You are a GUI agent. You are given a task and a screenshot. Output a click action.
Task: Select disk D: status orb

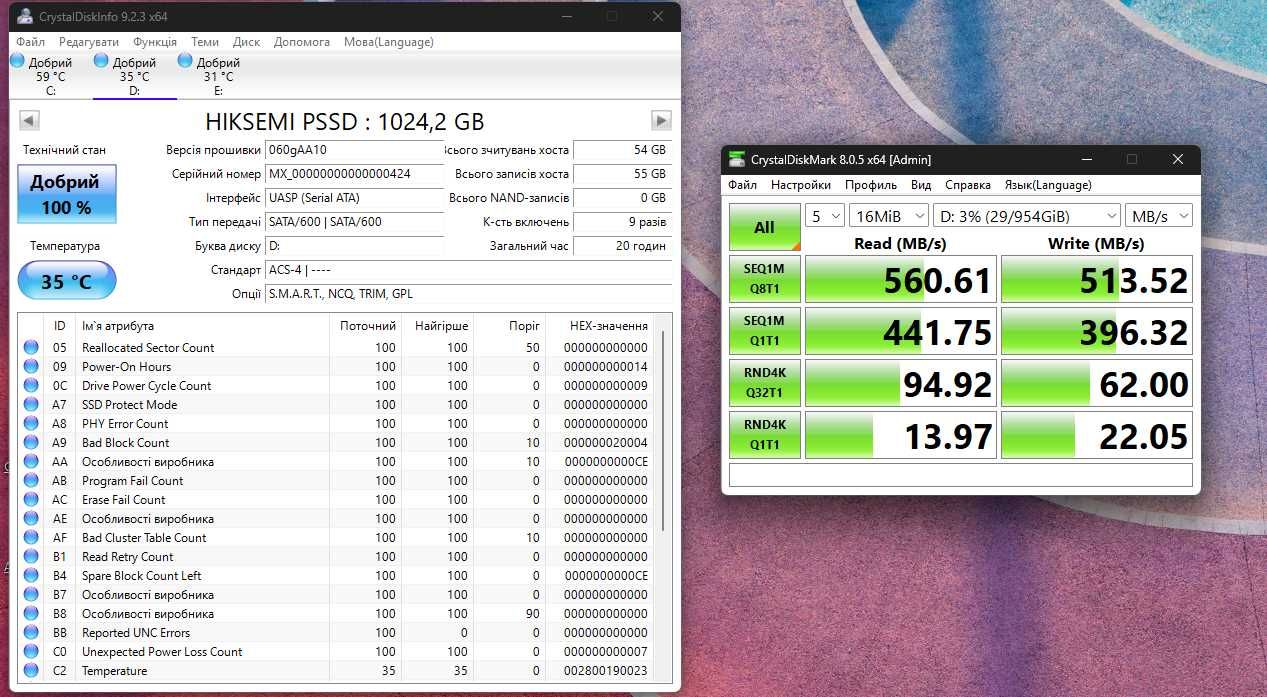coord(101,61)
